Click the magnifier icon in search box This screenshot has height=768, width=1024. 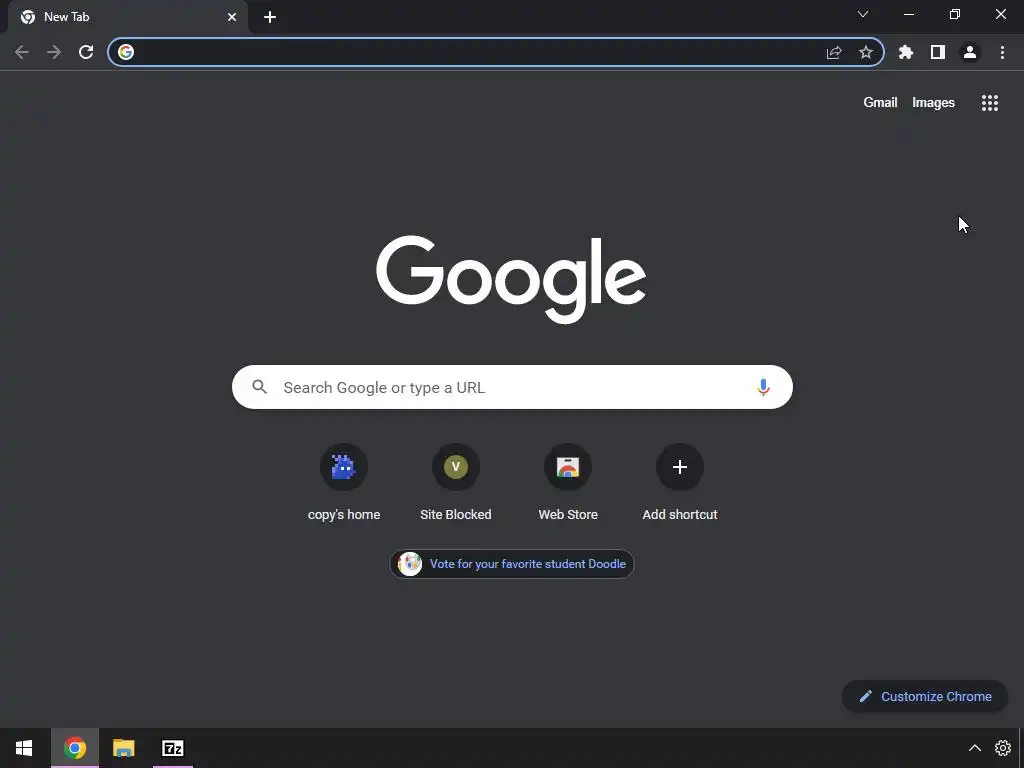click(259, 387)
